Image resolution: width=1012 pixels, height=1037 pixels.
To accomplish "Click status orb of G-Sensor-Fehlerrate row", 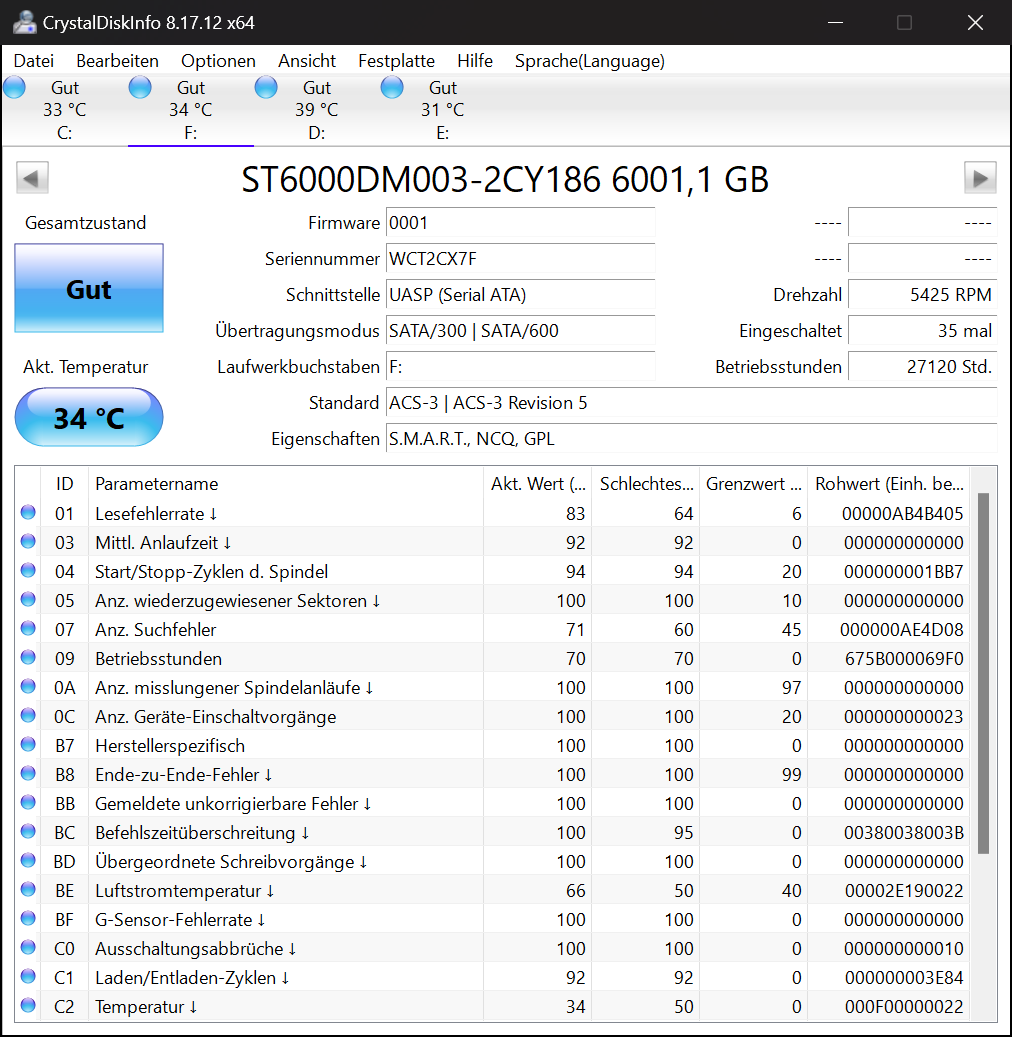I will 28,919.
